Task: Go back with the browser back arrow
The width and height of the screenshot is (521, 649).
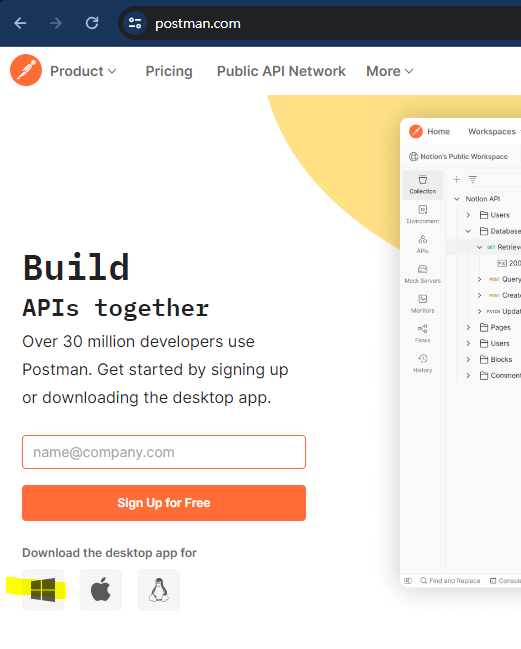Action: [20, 23]
